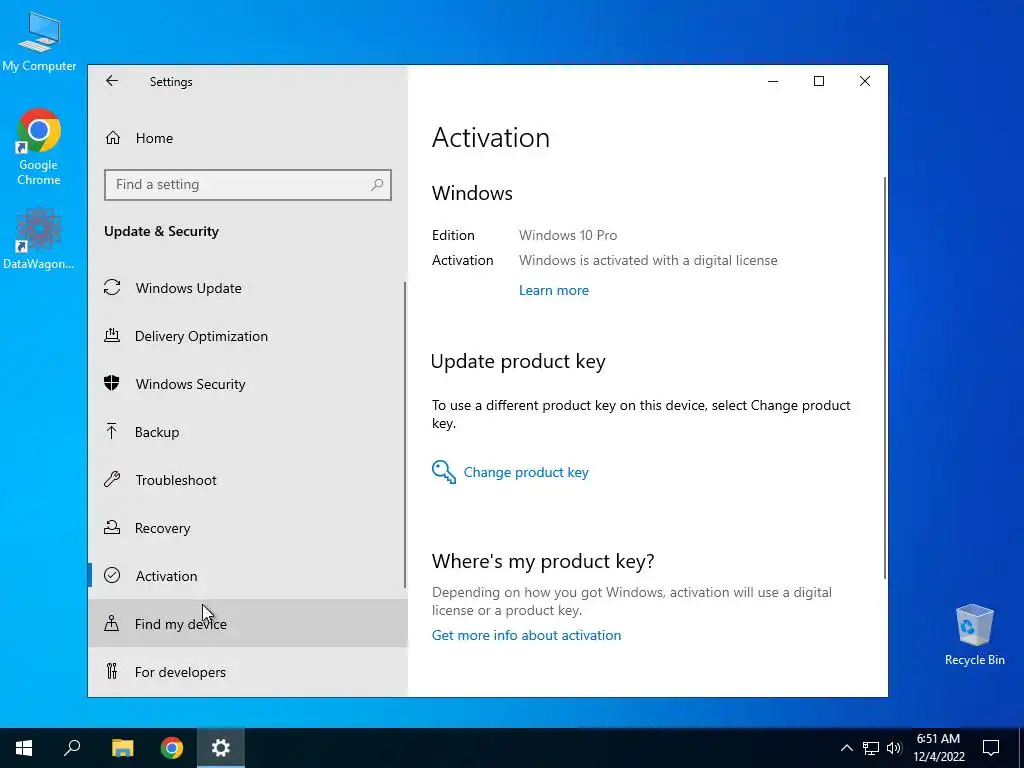The image size is (1024, 768).
Task: Select the DataWagon desktop shortcut
Action: (x=39, y=239)
